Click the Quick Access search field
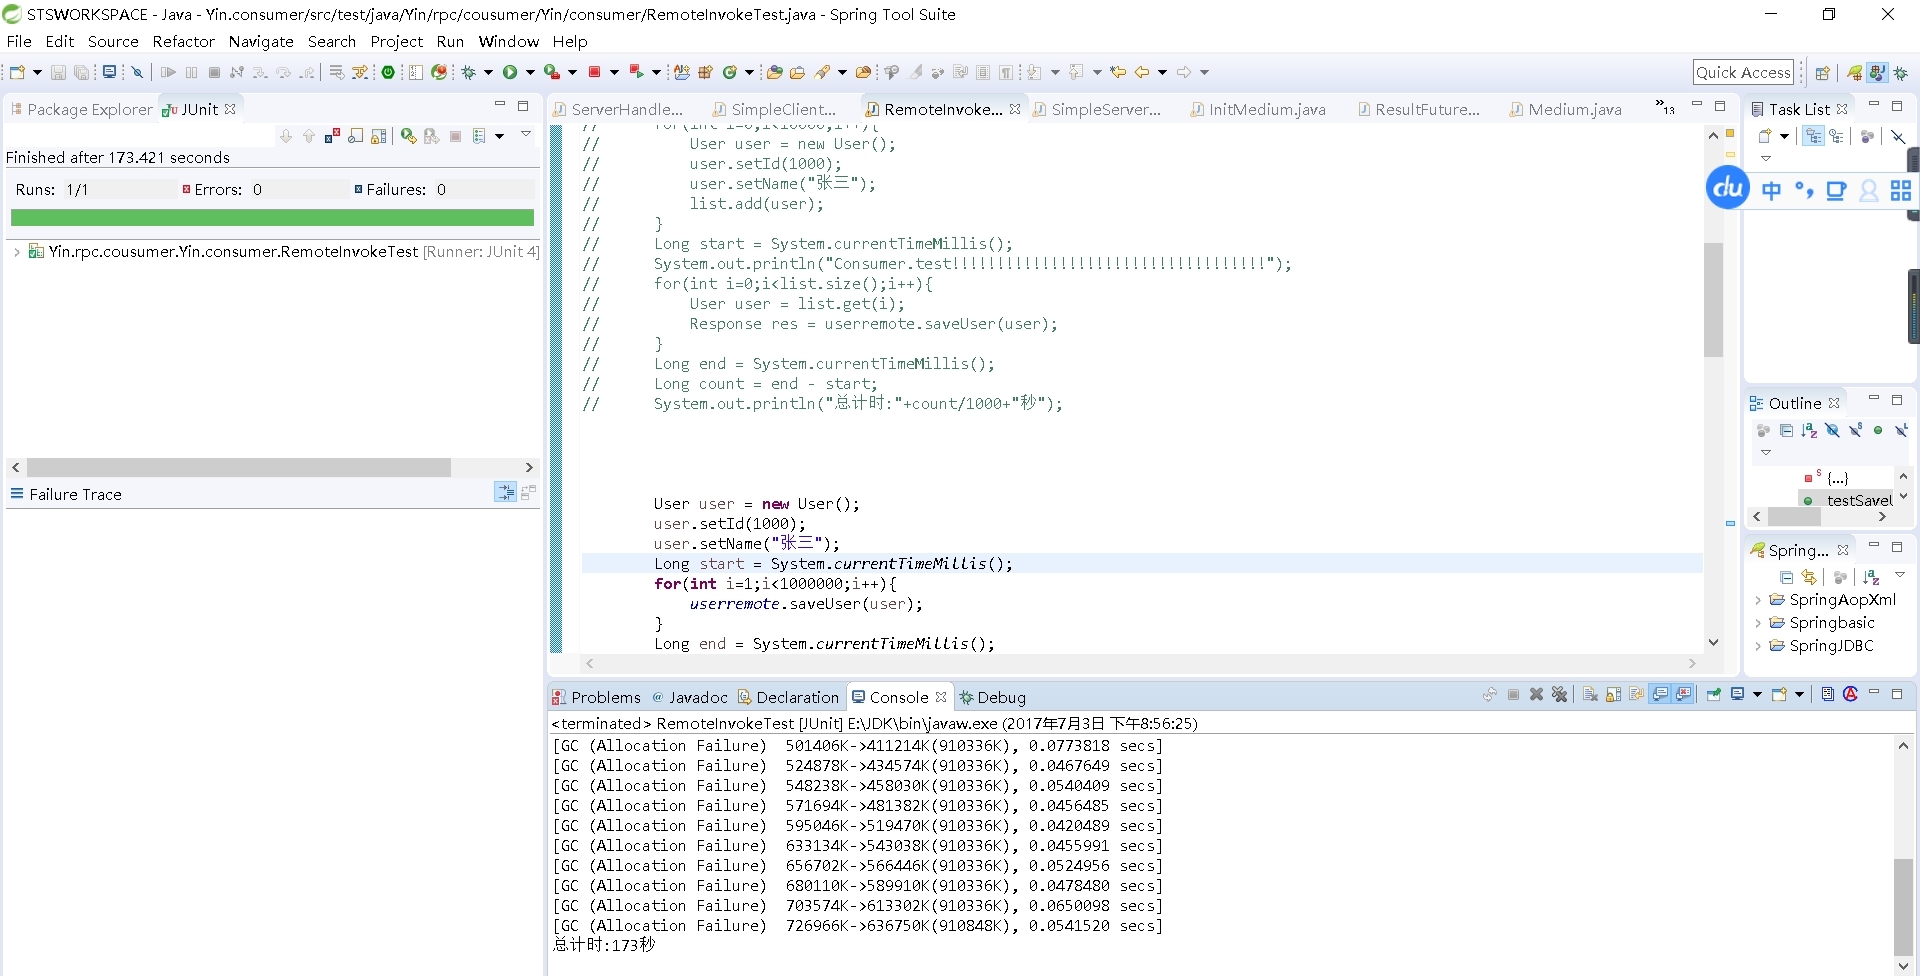 point(1743,72)
